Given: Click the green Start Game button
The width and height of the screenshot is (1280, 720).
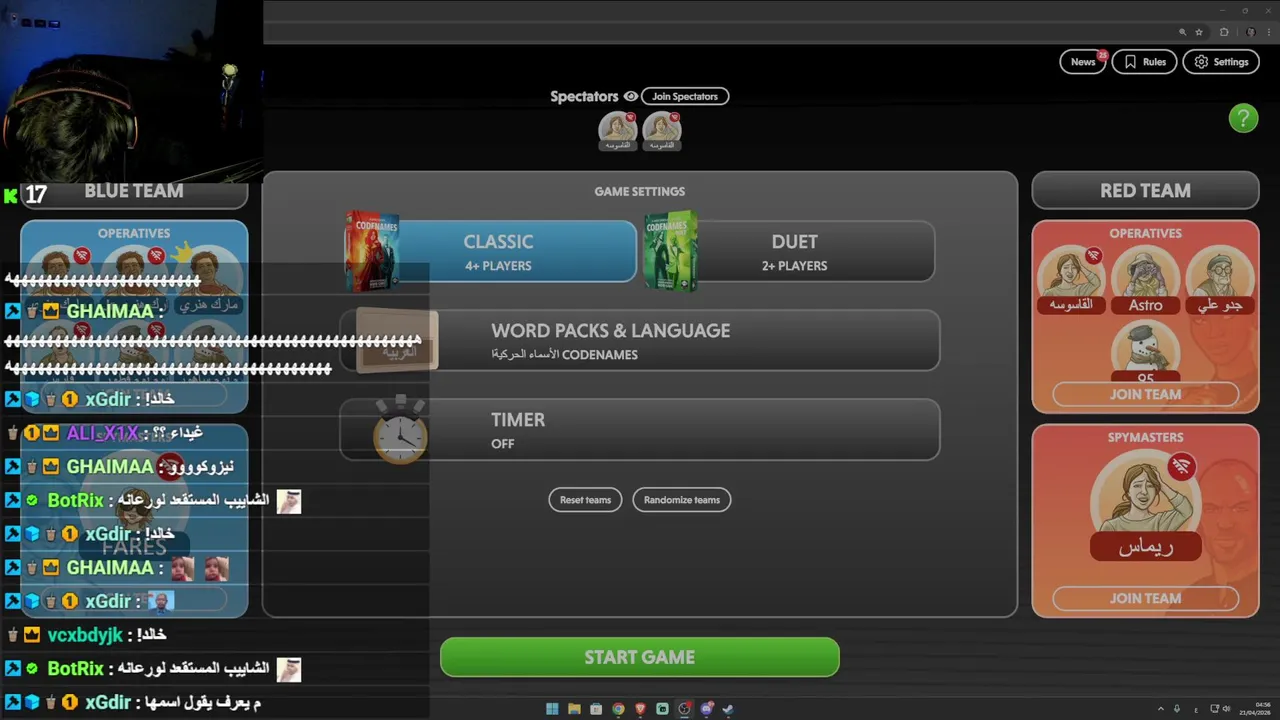Looking at the screenshot, I should (x=640, y=657).
